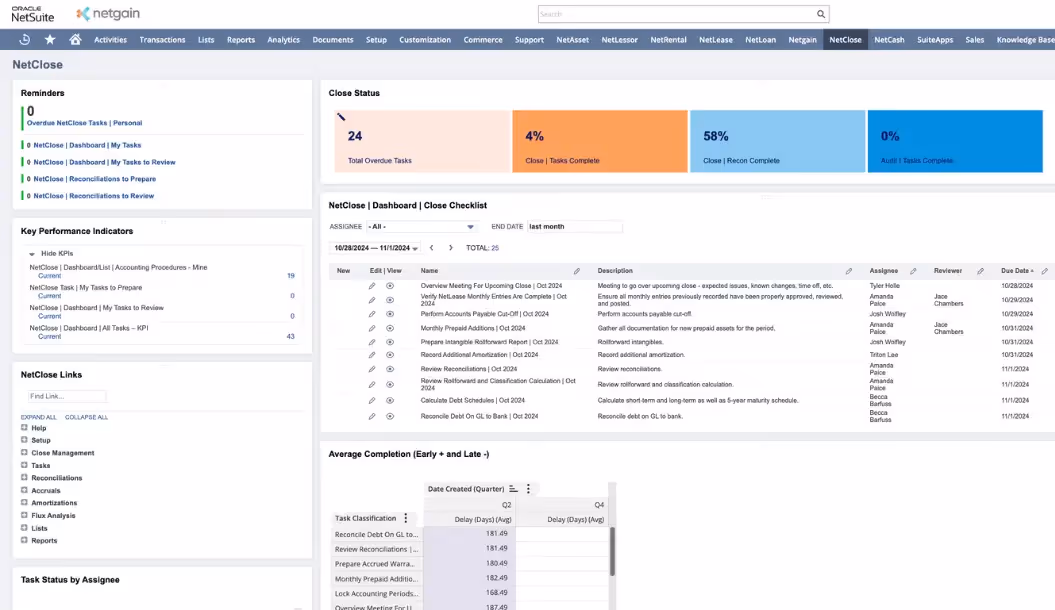
Task: Open the Assignee dropdown
Action: point(421,227)
